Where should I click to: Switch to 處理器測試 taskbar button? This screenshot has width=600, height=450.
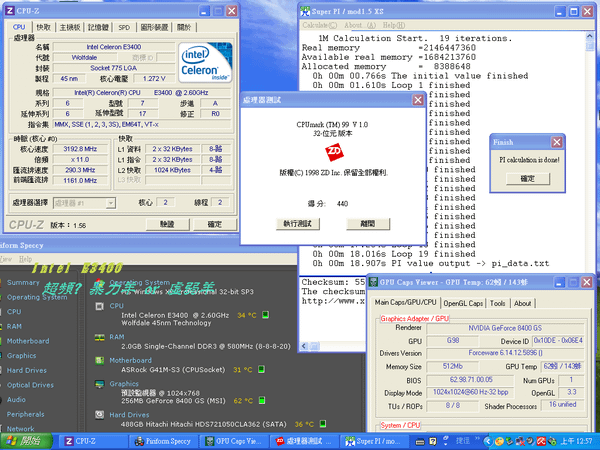point(305,441)
